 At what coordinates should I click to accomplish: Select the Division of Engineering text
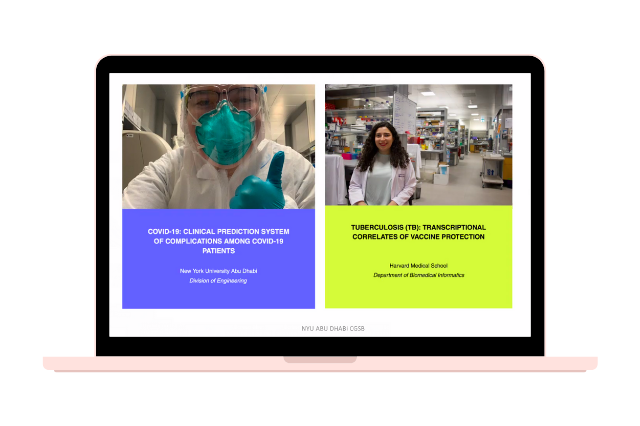(x=218, y=281)
